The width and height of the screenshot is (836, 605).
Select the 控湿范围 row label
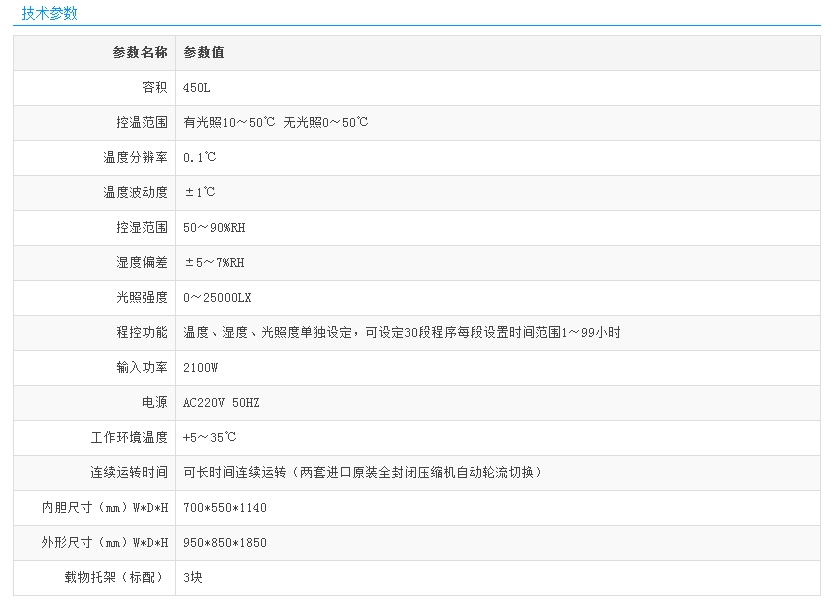[141, 228]
